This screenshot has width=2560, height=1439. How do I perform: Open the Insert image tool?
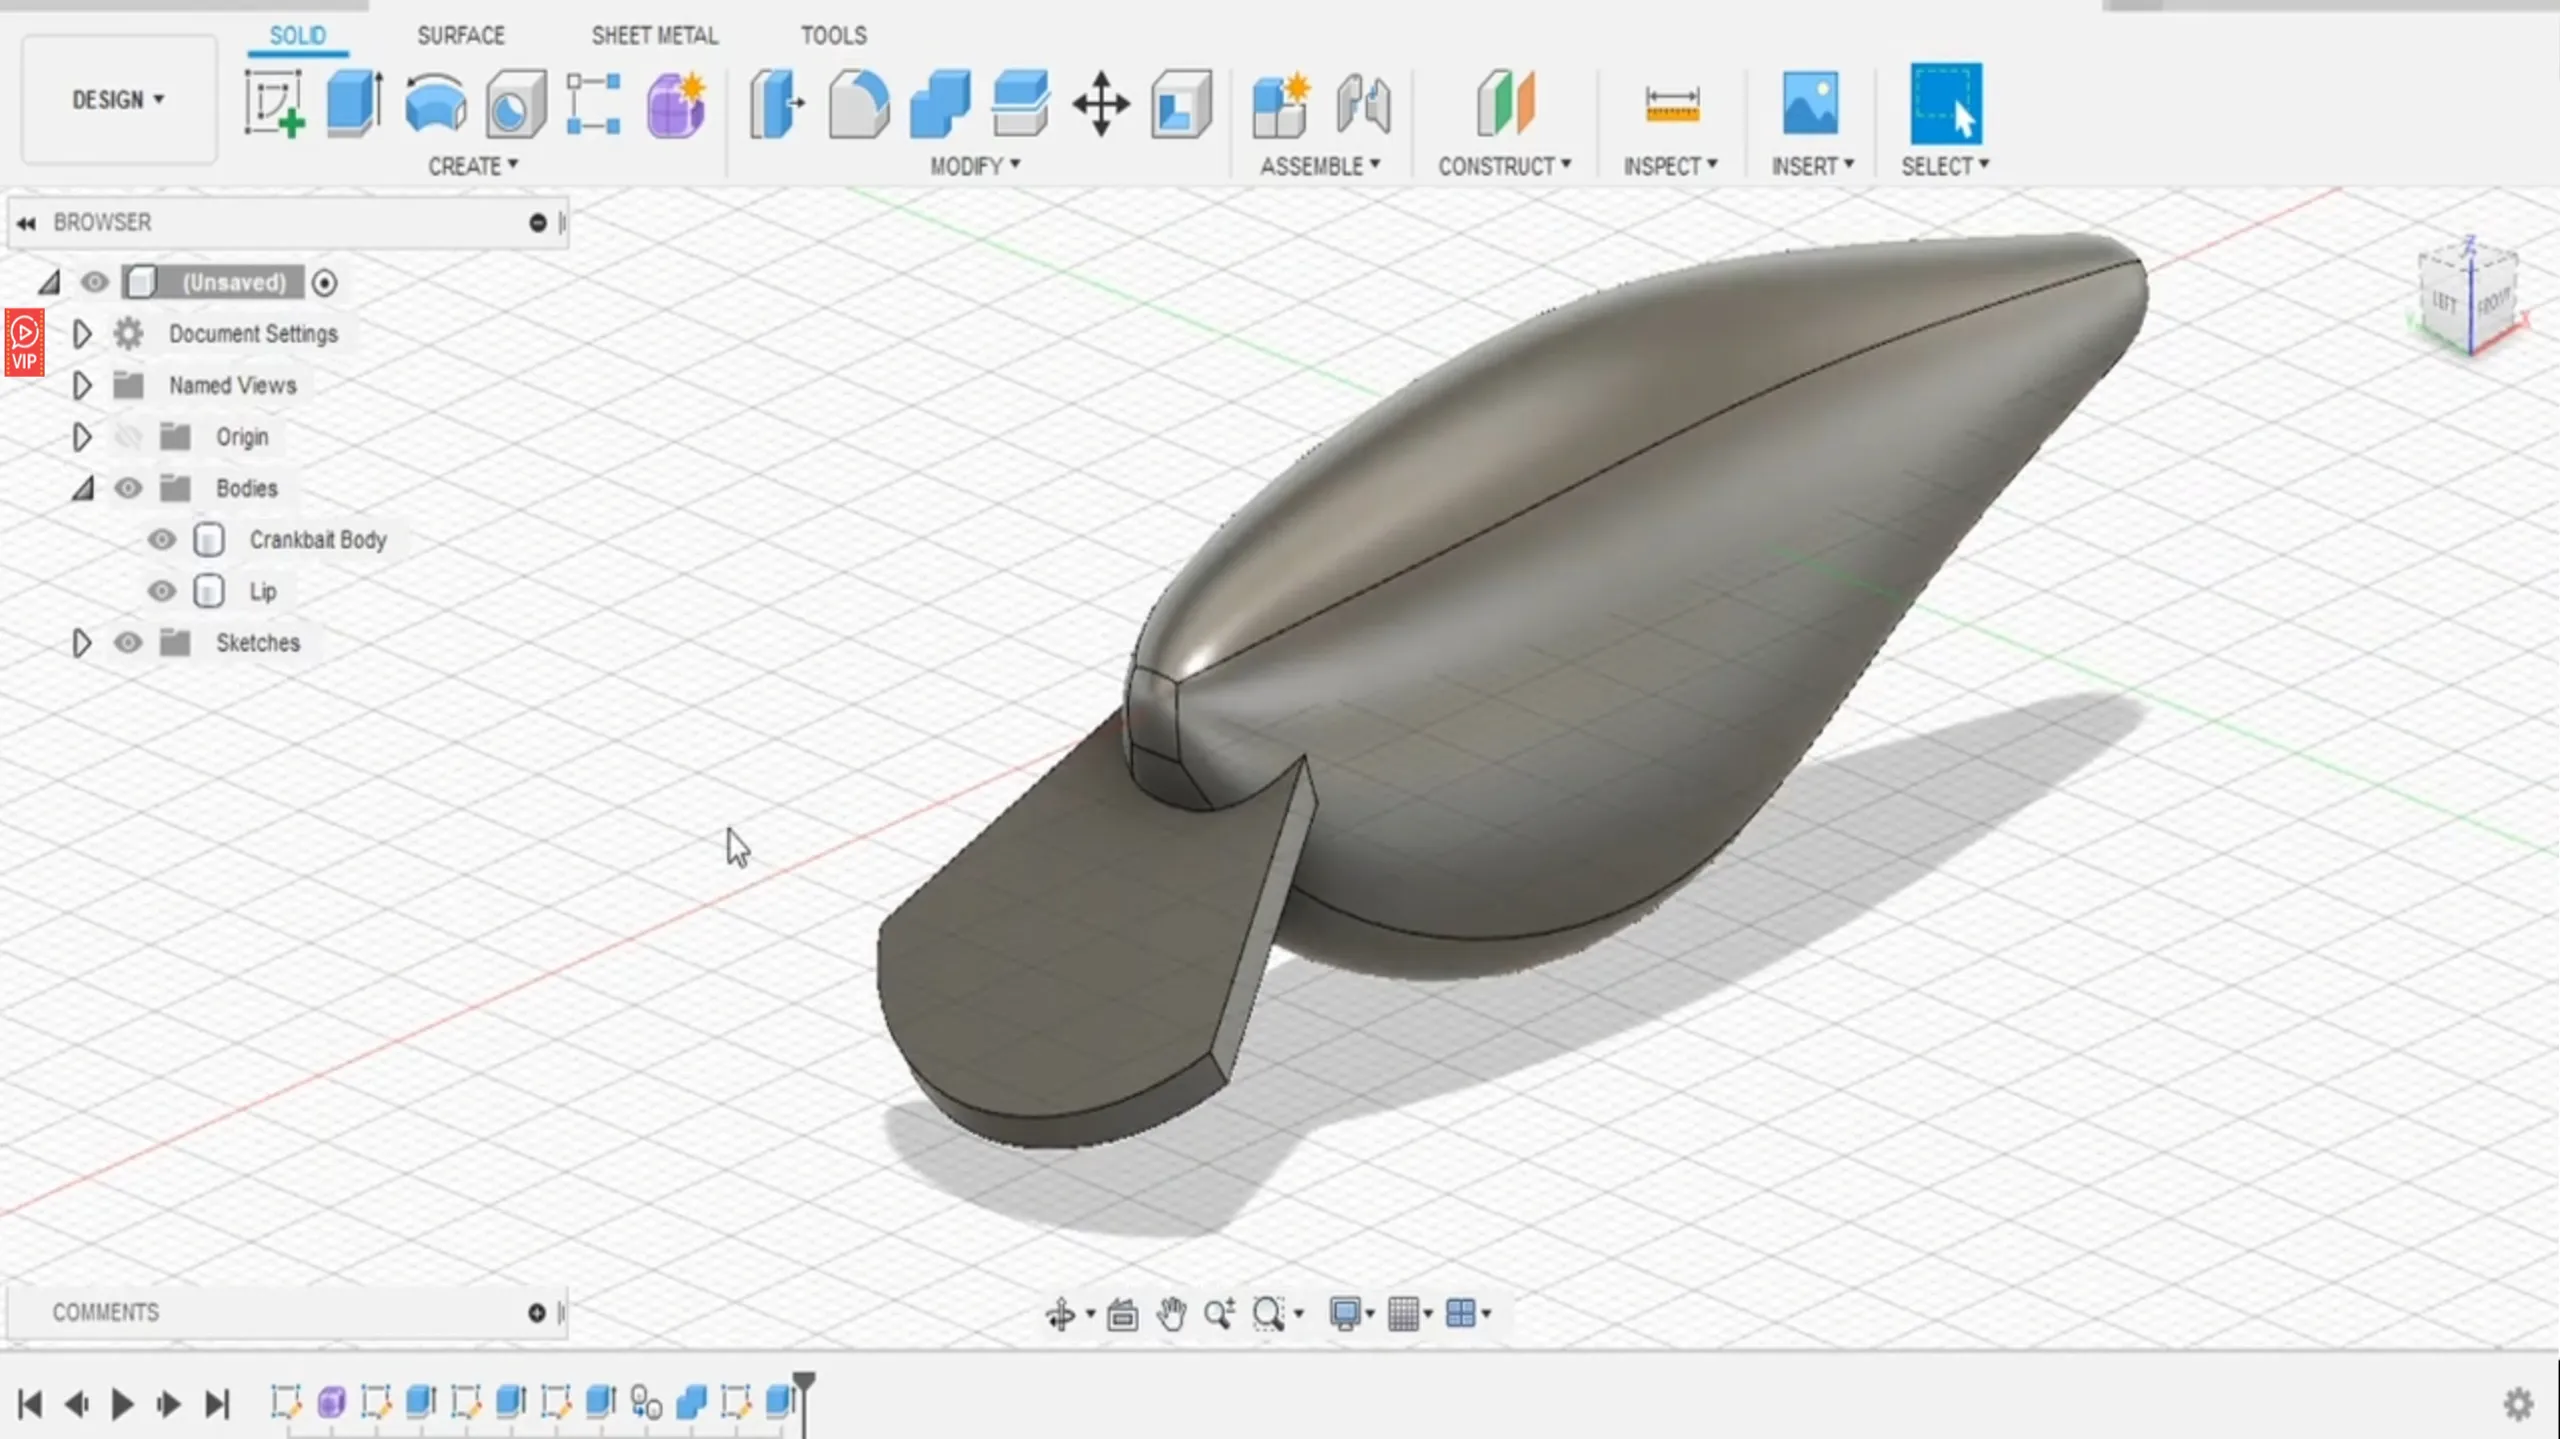[x=1809, y=103]
